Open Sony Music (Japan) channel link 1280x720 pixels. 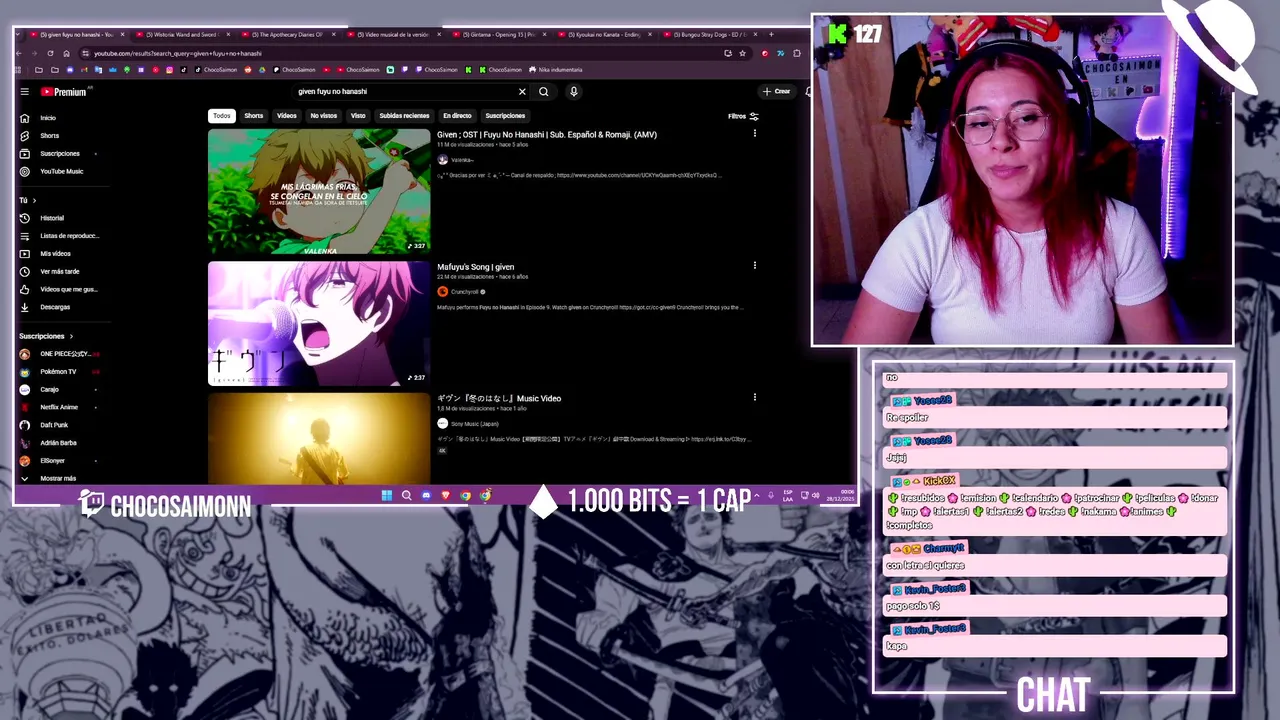(468, 424)
